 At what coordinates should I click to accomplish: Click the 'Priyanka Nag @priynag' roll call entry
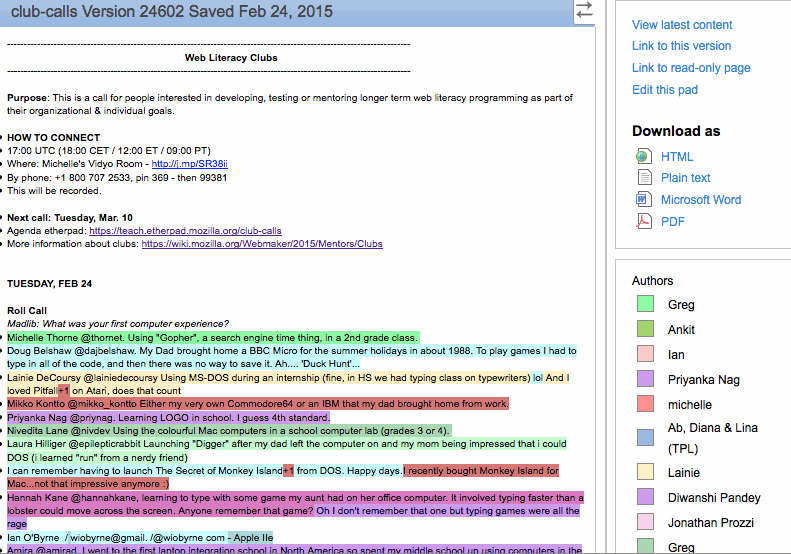[168, 418]
